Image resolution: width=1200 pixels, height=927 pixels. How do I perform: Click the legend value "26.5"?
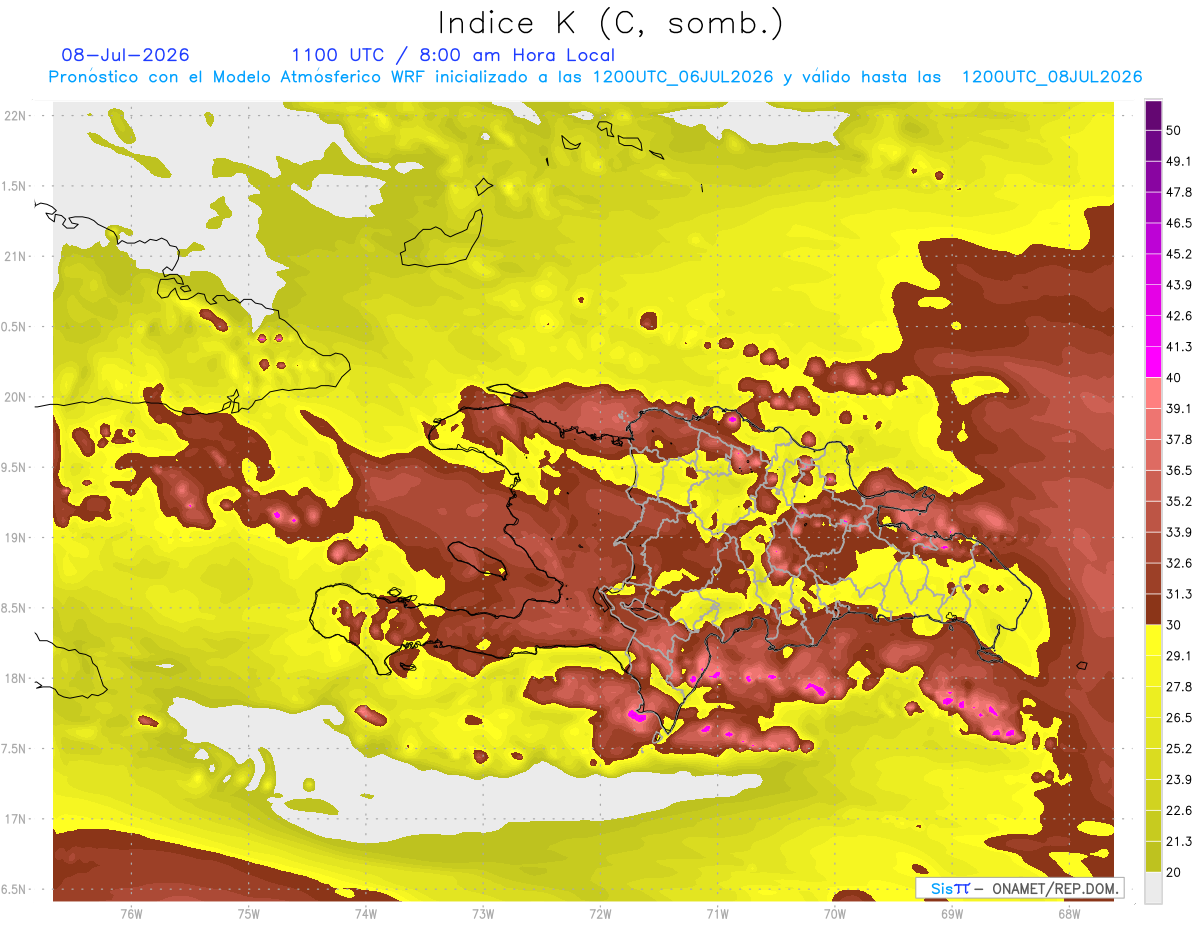1178,718
